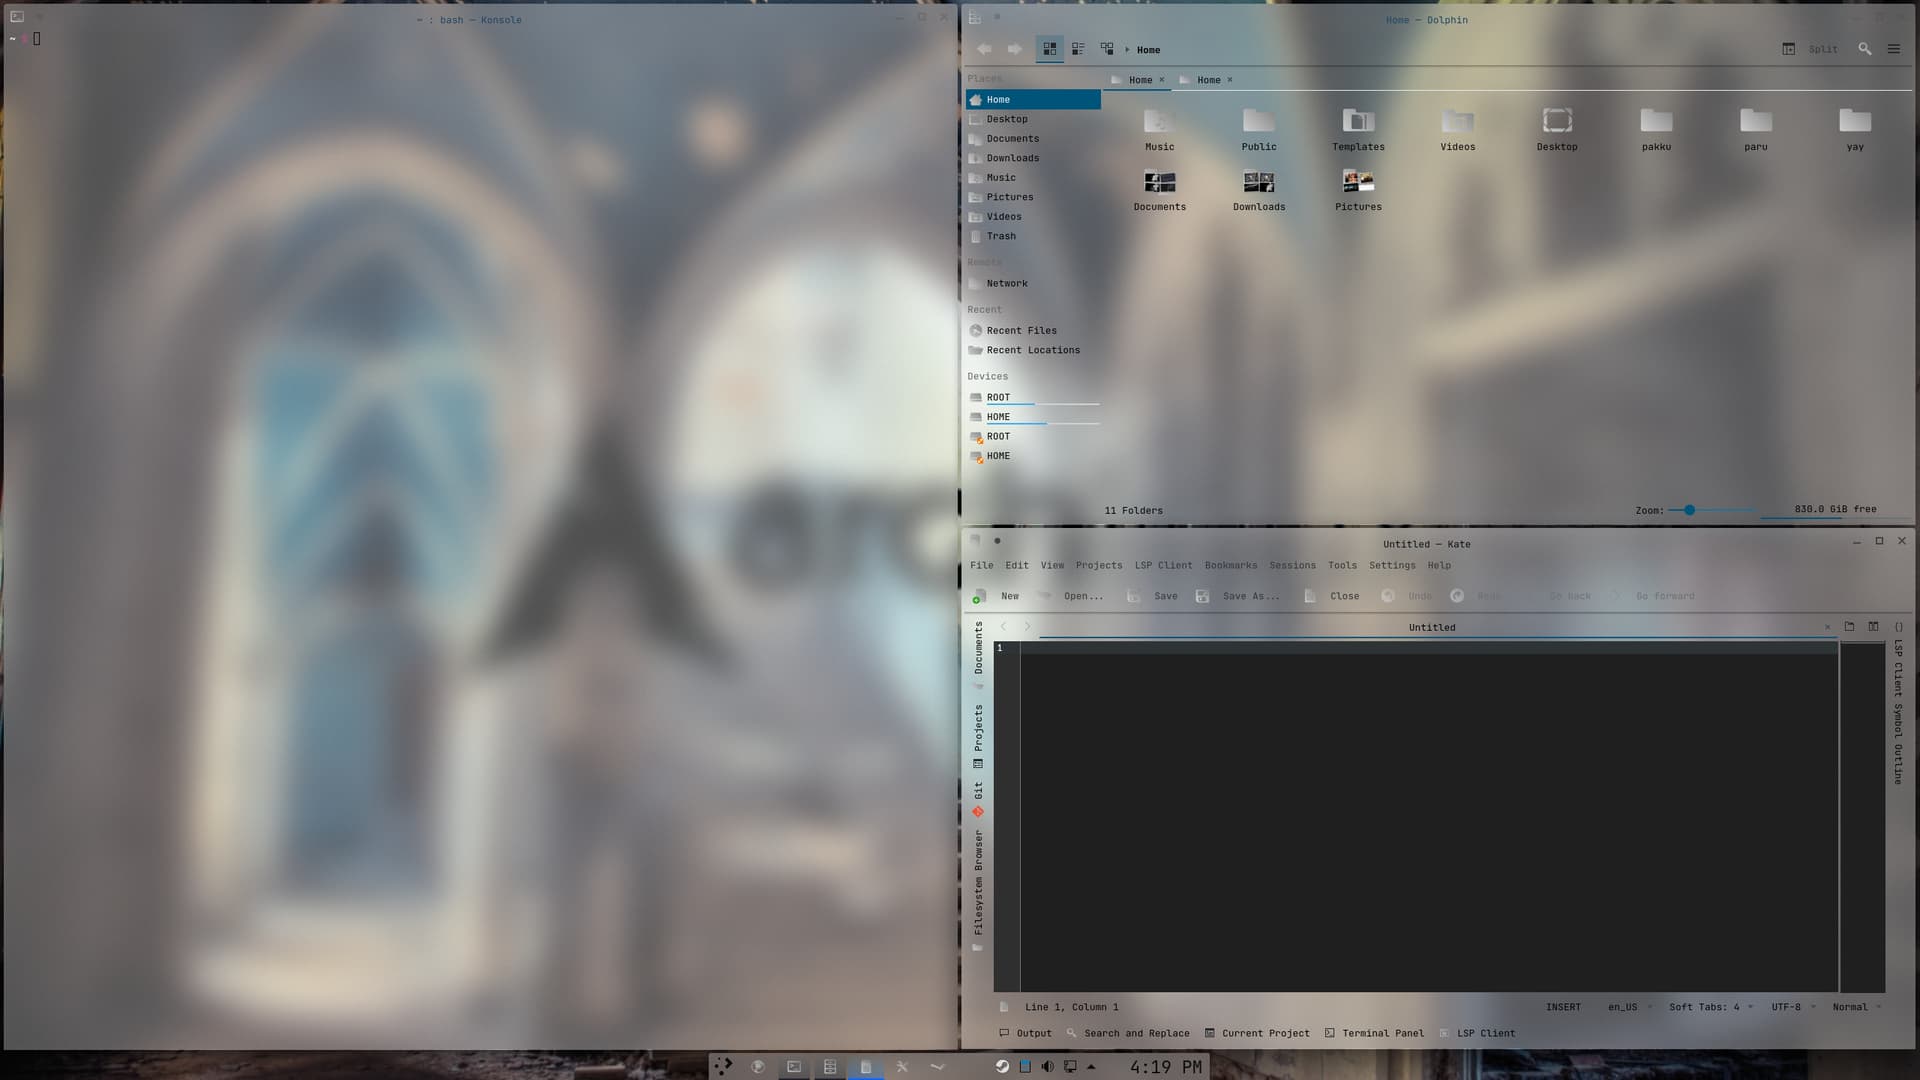Adjust the Zoom slider in Dolphin
Screen dimensions: 1920x1080
(x=1689, y=509)
